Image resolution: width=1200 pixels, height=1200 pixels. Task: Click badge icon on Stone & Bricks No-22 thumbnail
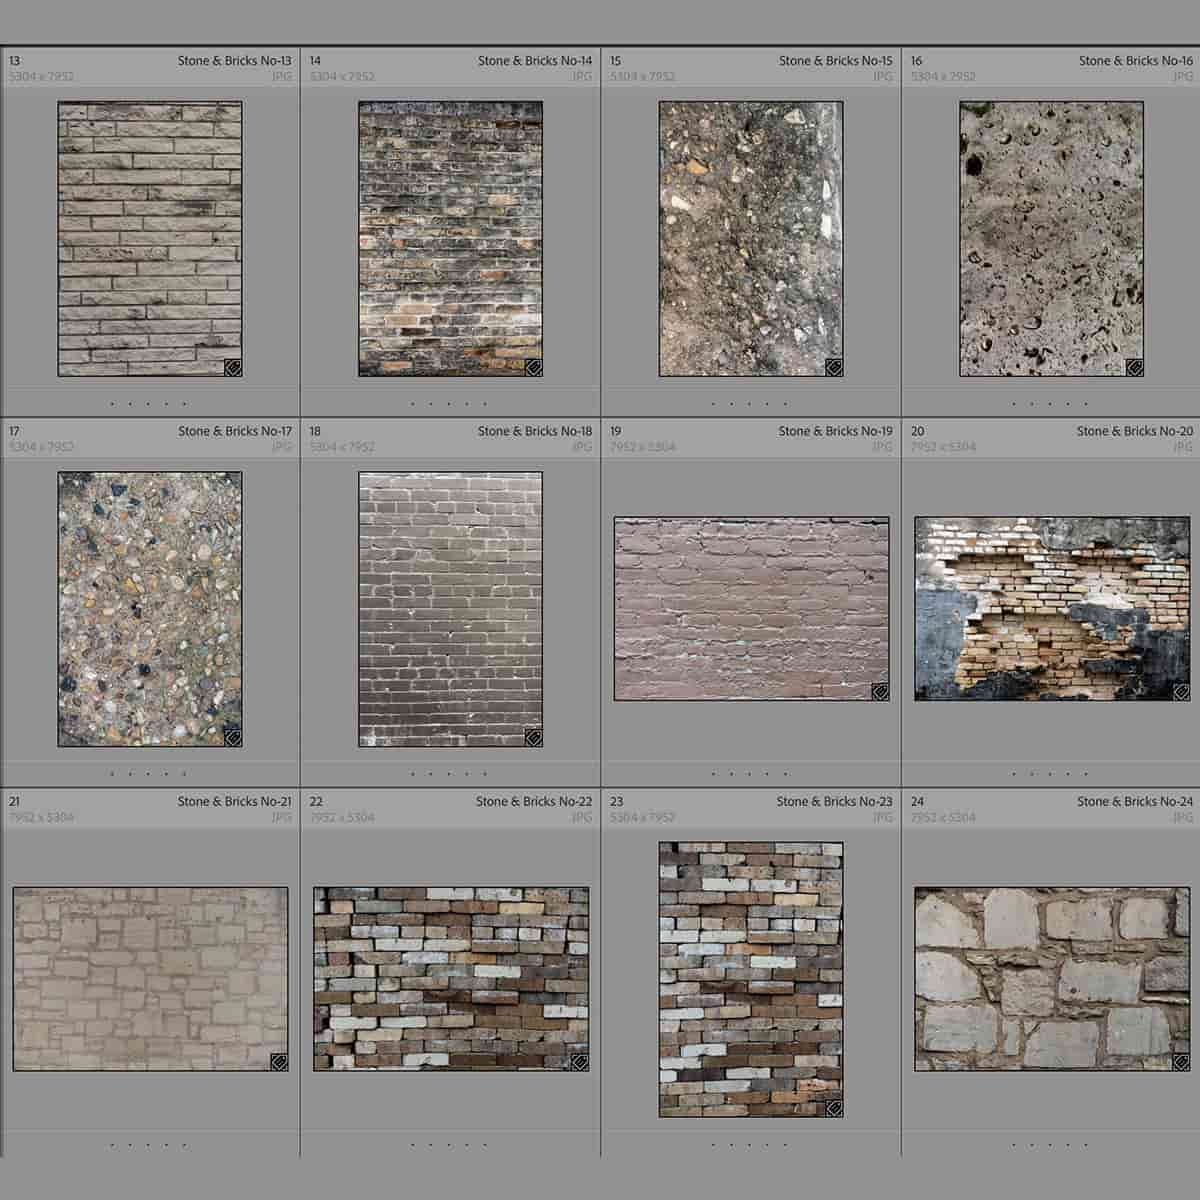point(579,1061)
